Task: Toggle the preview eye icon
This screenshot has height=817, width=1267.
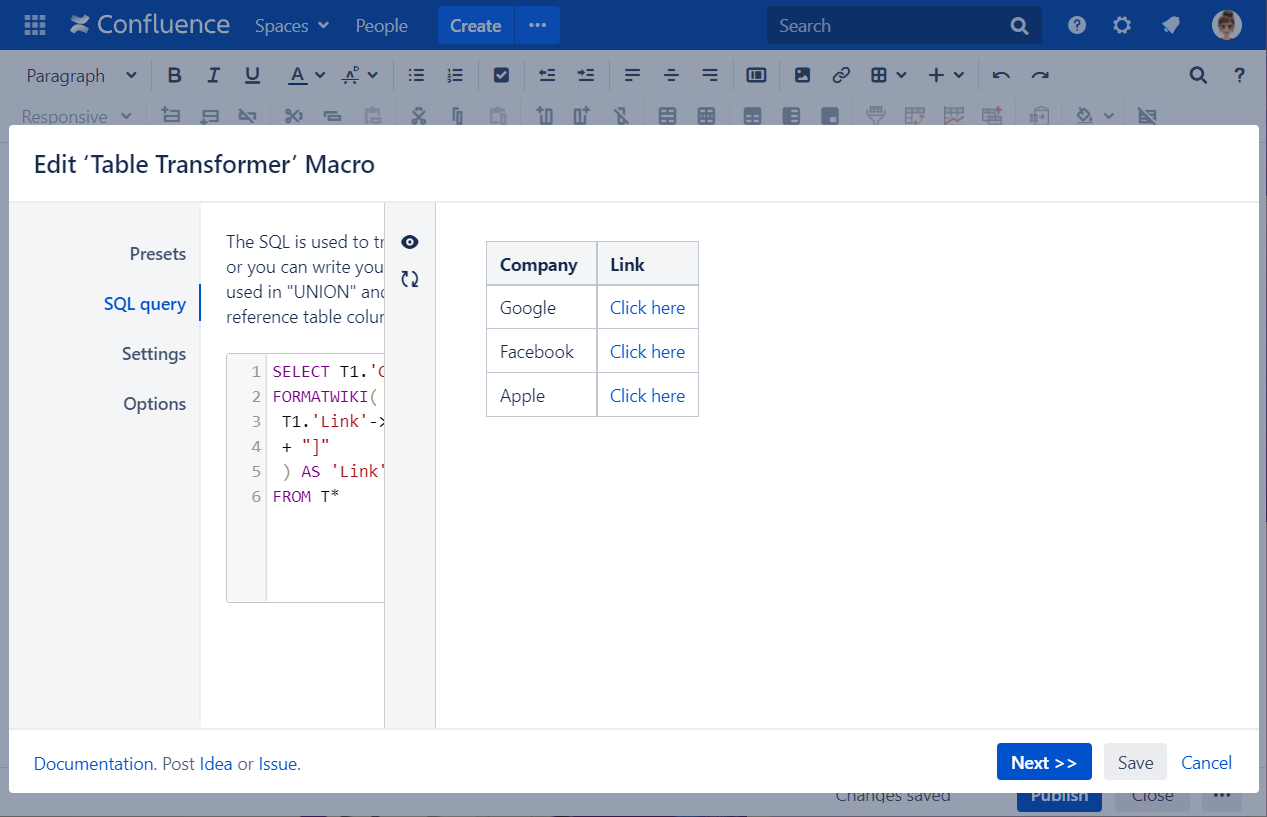Action: coord(409,242)
